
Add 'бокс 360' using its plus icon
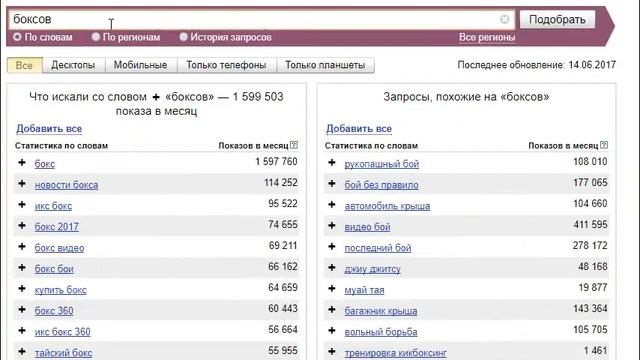[x=22, y=310]
